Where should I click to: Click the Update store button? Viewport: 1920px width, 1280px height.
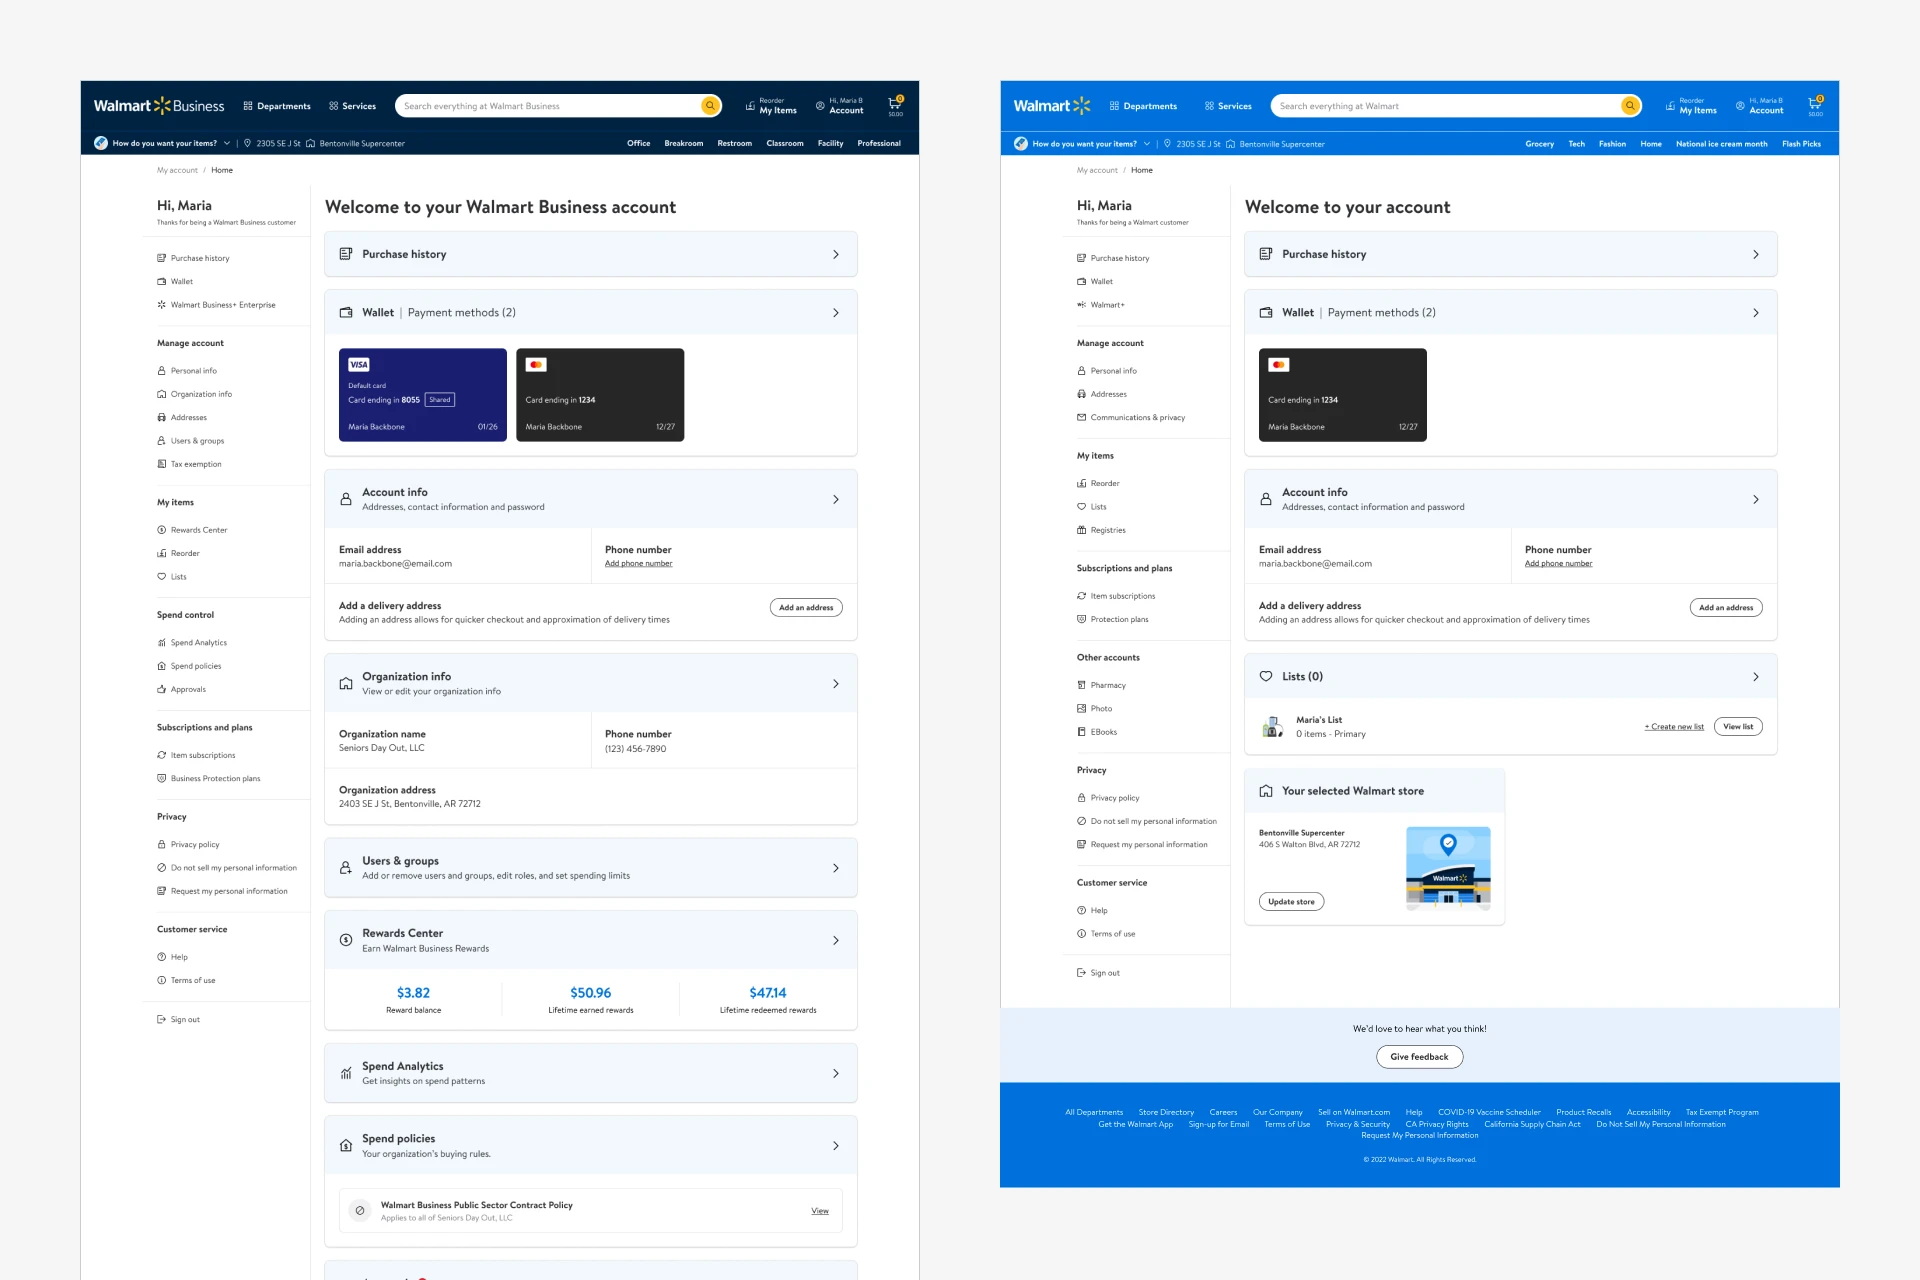tap(1291, 901)
